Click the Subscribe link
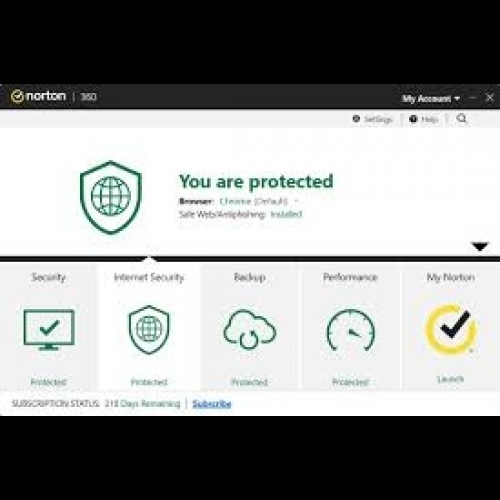This screenshot has height=500, width=500. (x=212, y=404)
